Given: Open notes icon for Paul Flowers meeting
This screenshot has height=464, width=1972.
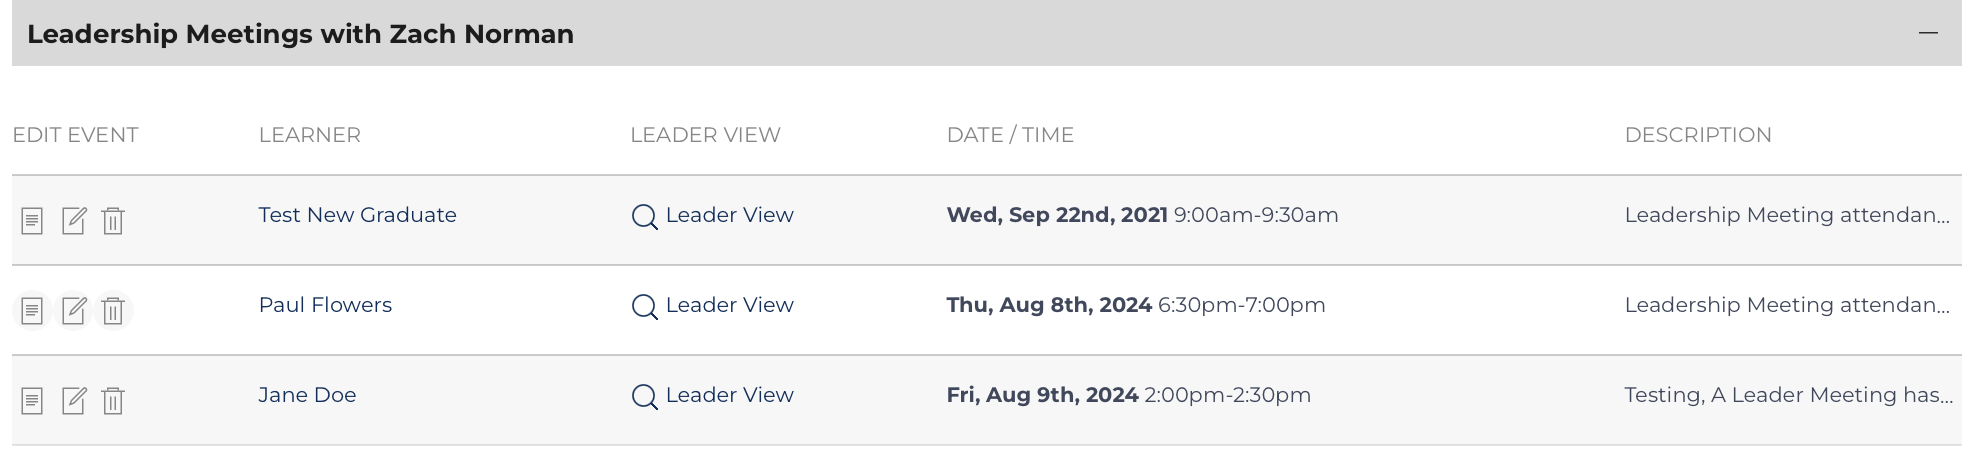Looking at the screenshot, I should (32, 310).
